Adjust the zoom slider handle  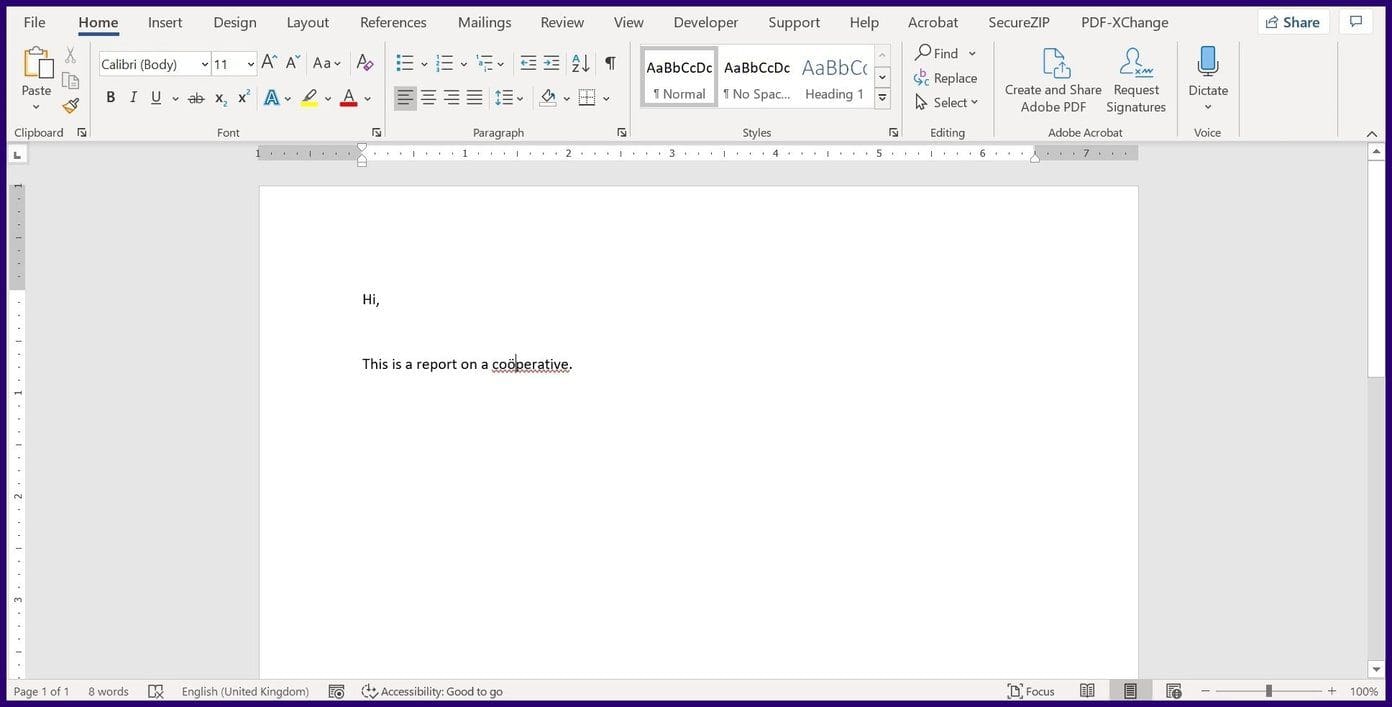pos(1268,691)
